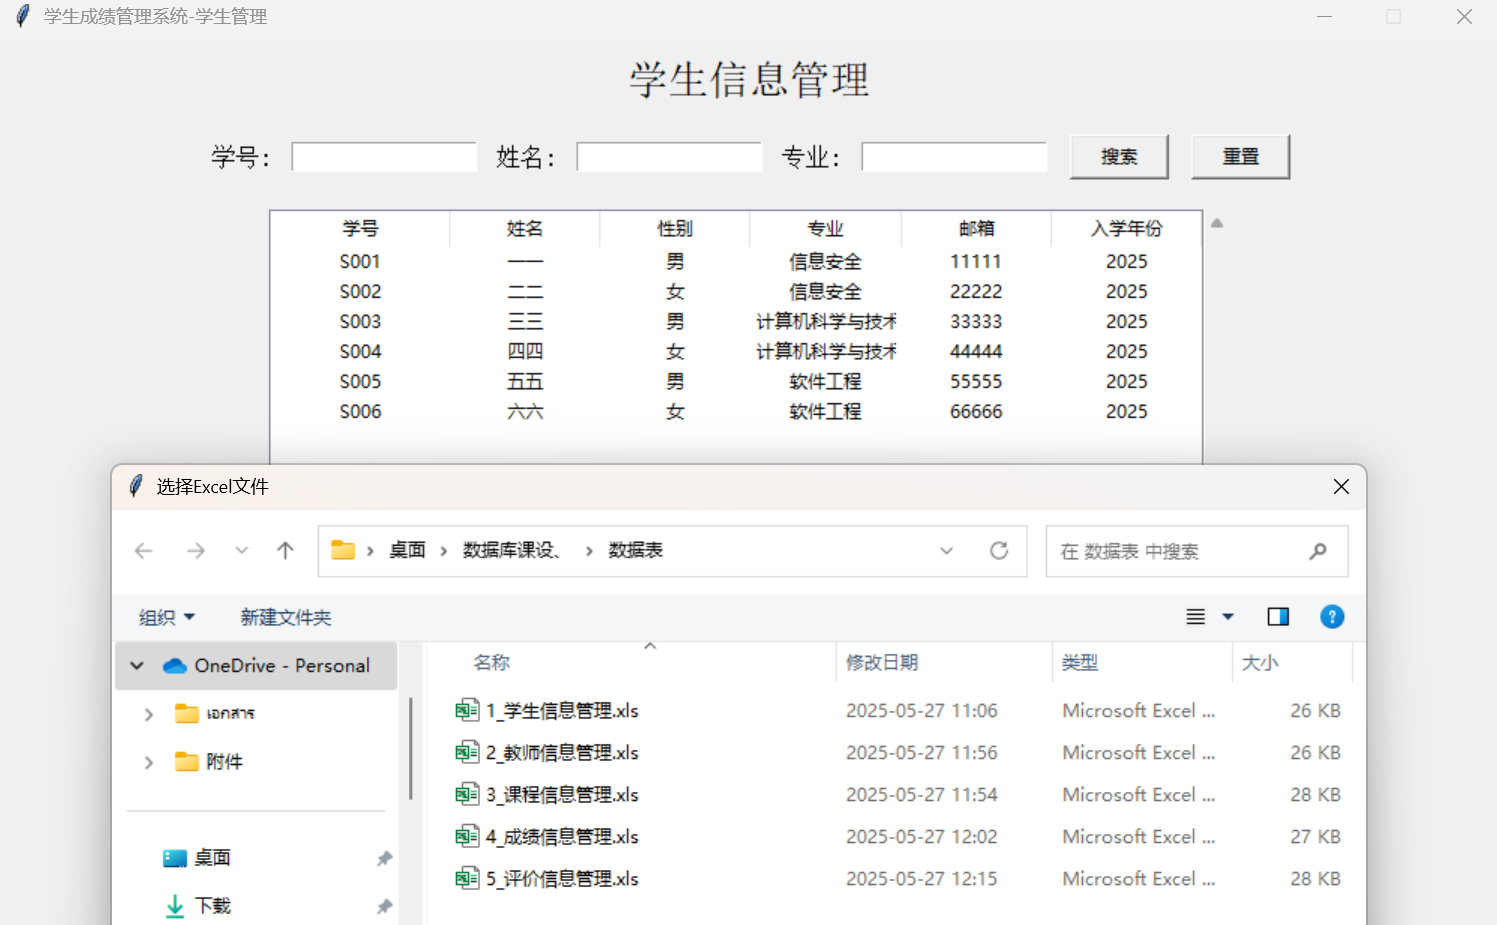This screenshot has height=925, width=1497.
Task: Expand the เอกสาร folder chevron
Action: (x=149, y=714)
